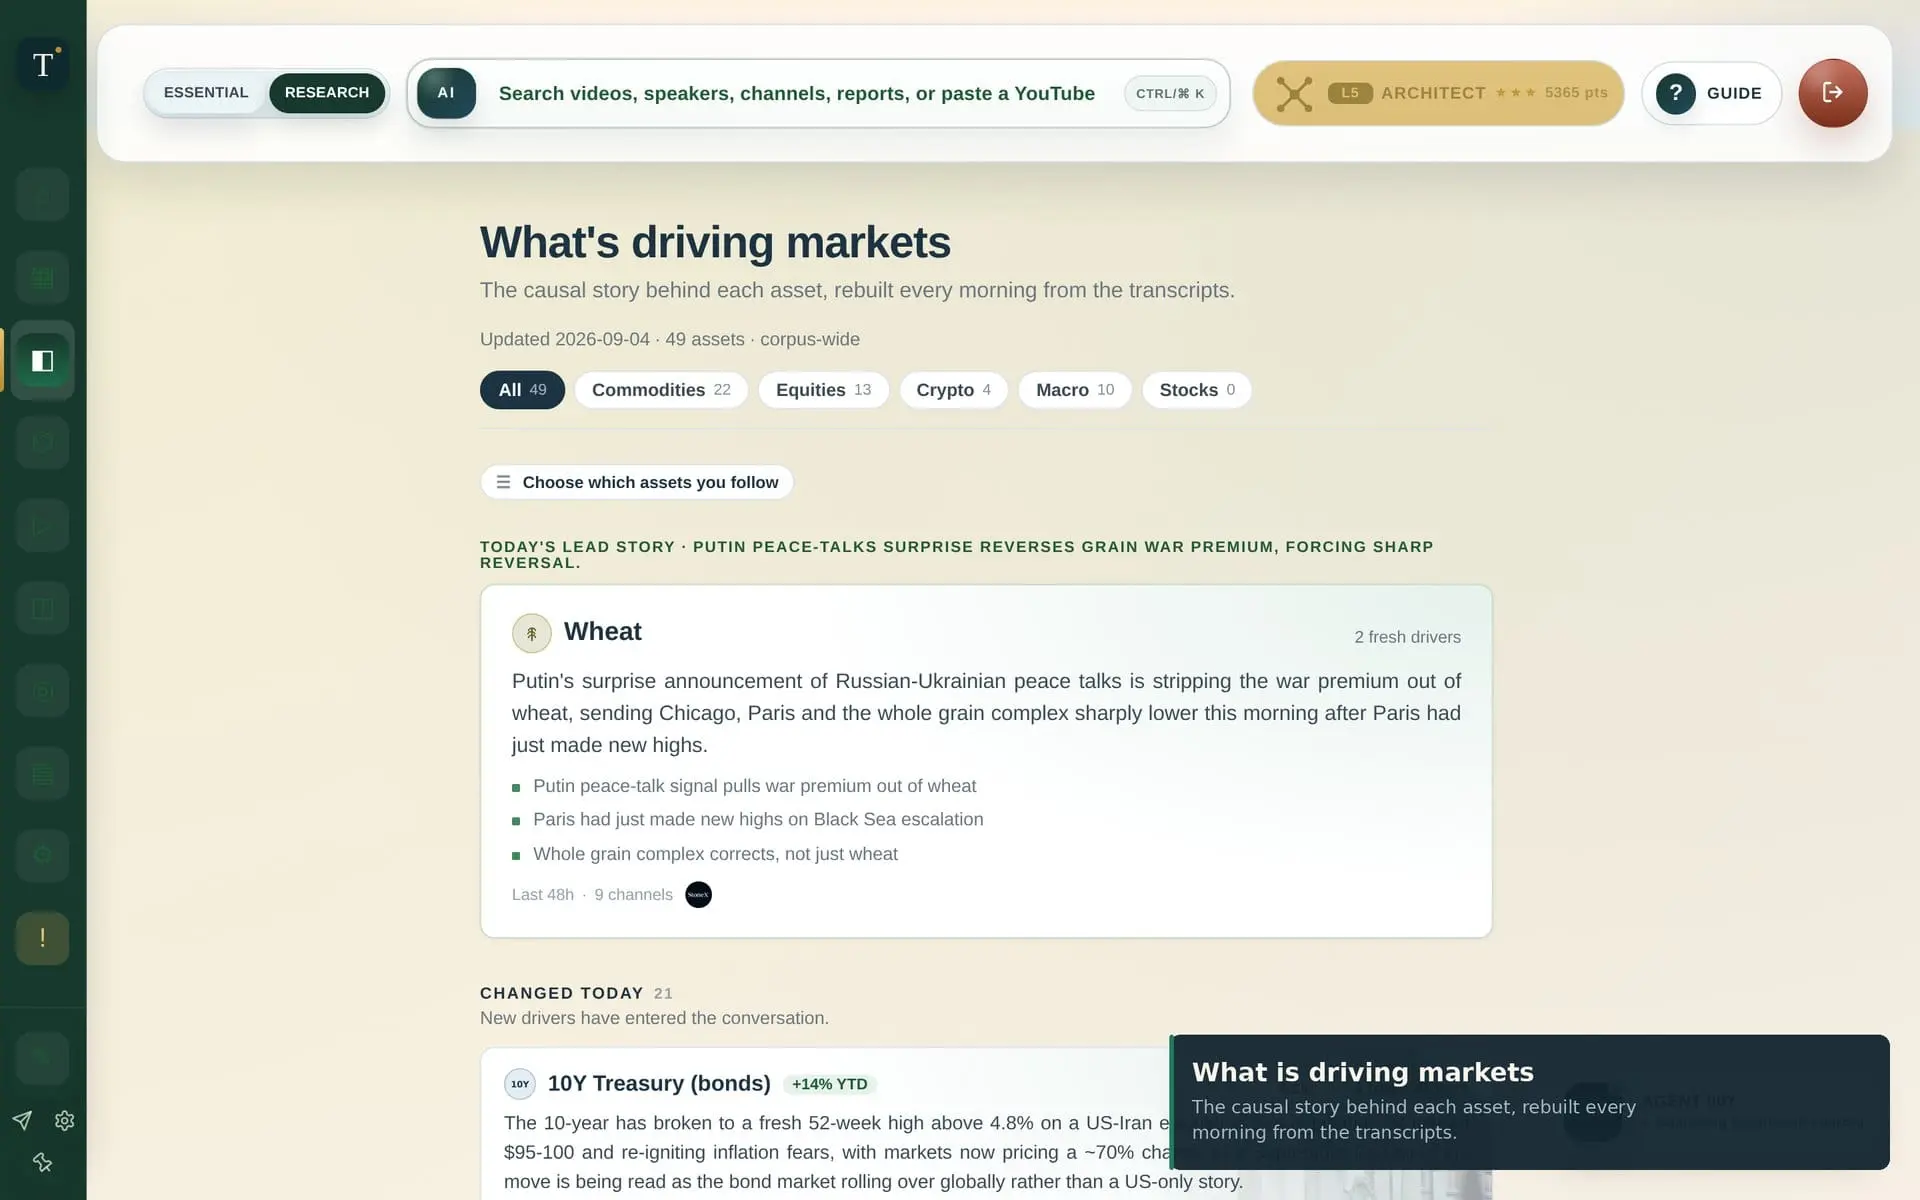The height and width of the screenshot is (1200, 1920).
Task: Open the 10Y Treasury (bonds) title
Action: point(659,1084)
